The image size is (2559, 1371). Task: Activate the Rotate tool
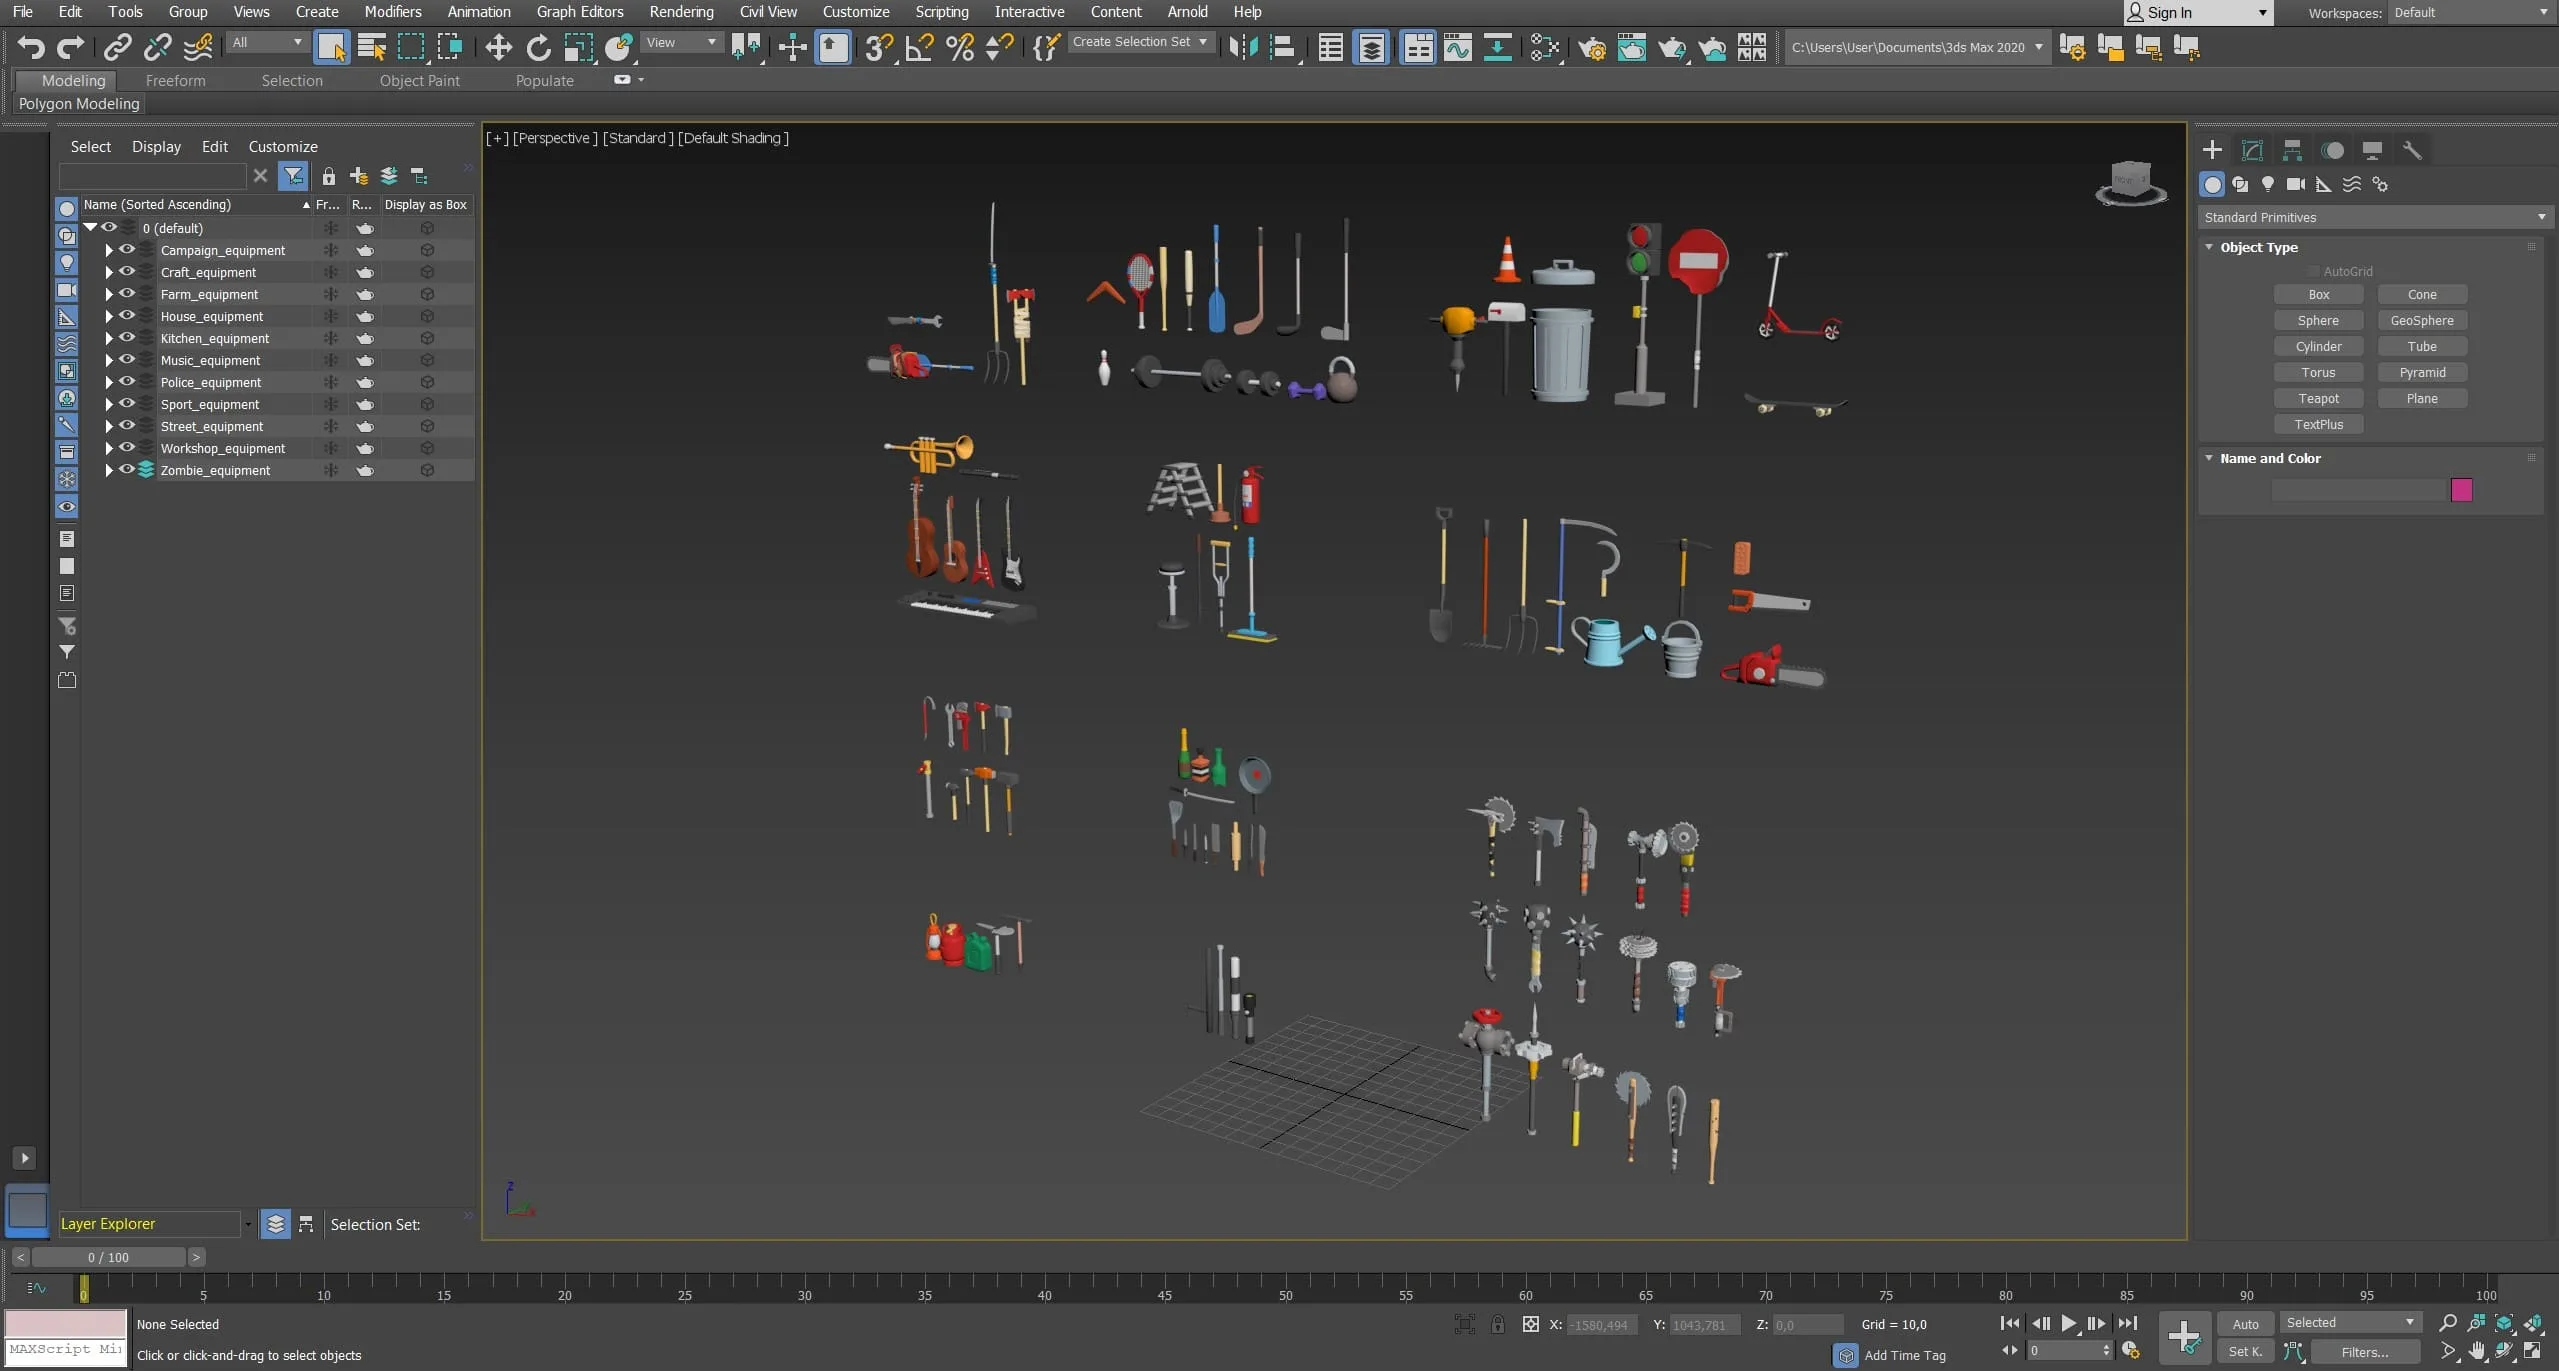coord(538,47)
